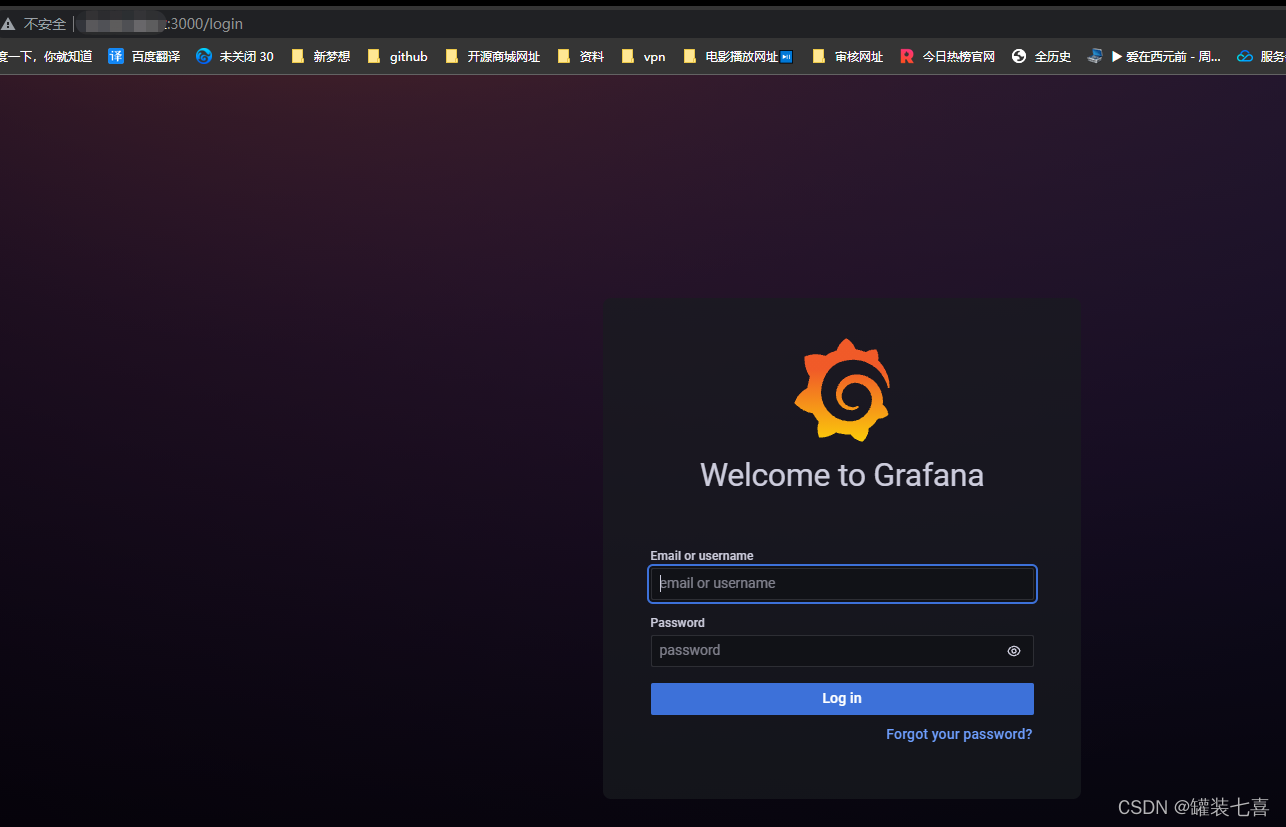This screenshot has height=827, width=1286.
Task: Click the not-secure warning icon in address bar
Action: click(8, 24)
